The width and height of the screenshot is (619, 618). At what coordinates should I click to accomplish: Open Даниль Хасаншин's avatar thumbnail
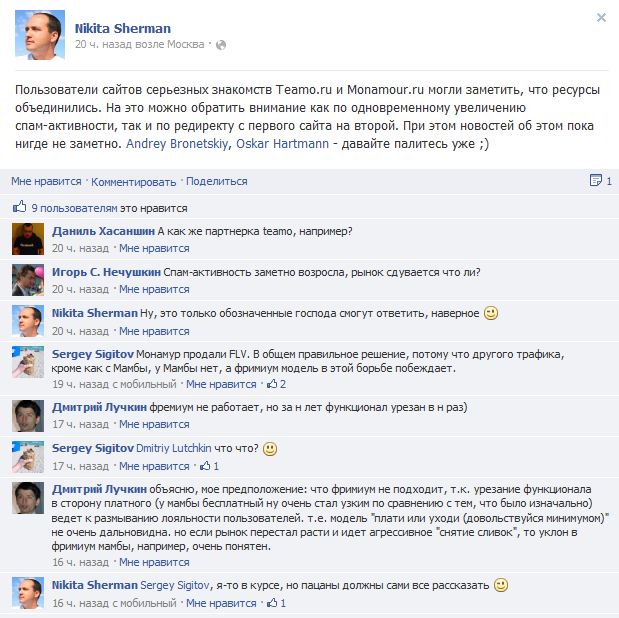tap(28, 239)
